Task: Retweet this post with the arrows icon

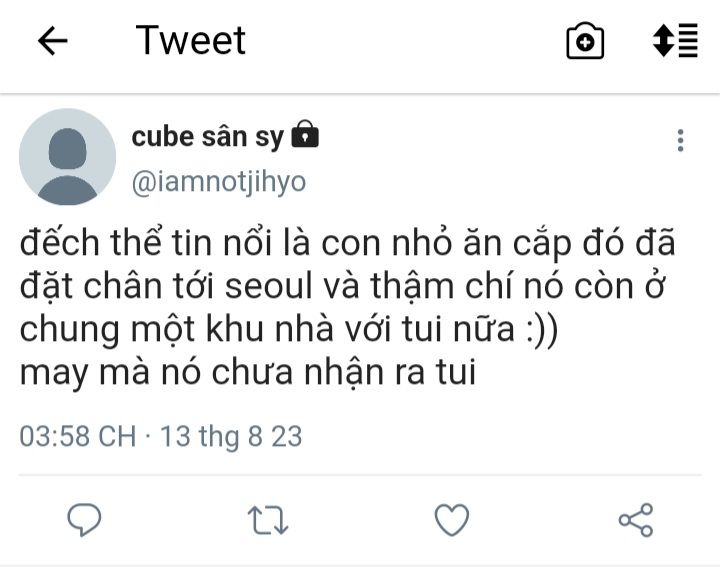Action: (x=268, y=520)
